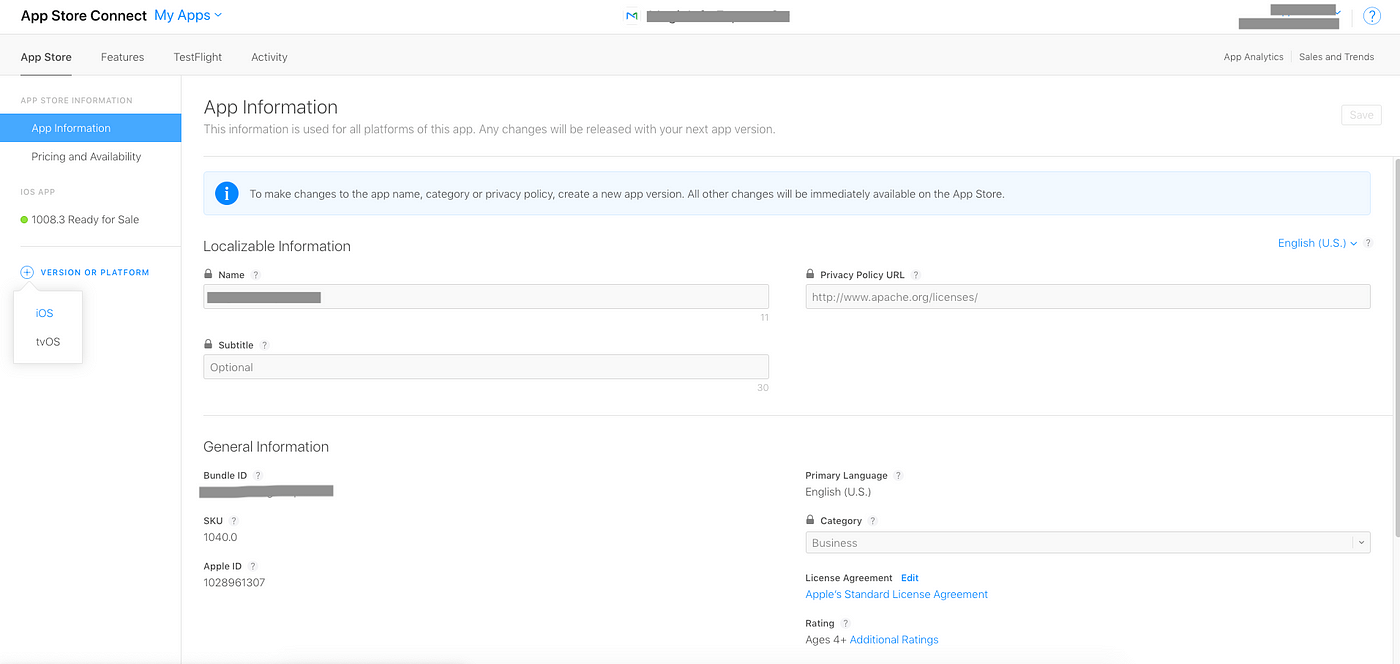The width and height of the screenshot is (1400, 664).
Task: Open the help icon next to Subtitle
Action: click(x=264, y=345)
